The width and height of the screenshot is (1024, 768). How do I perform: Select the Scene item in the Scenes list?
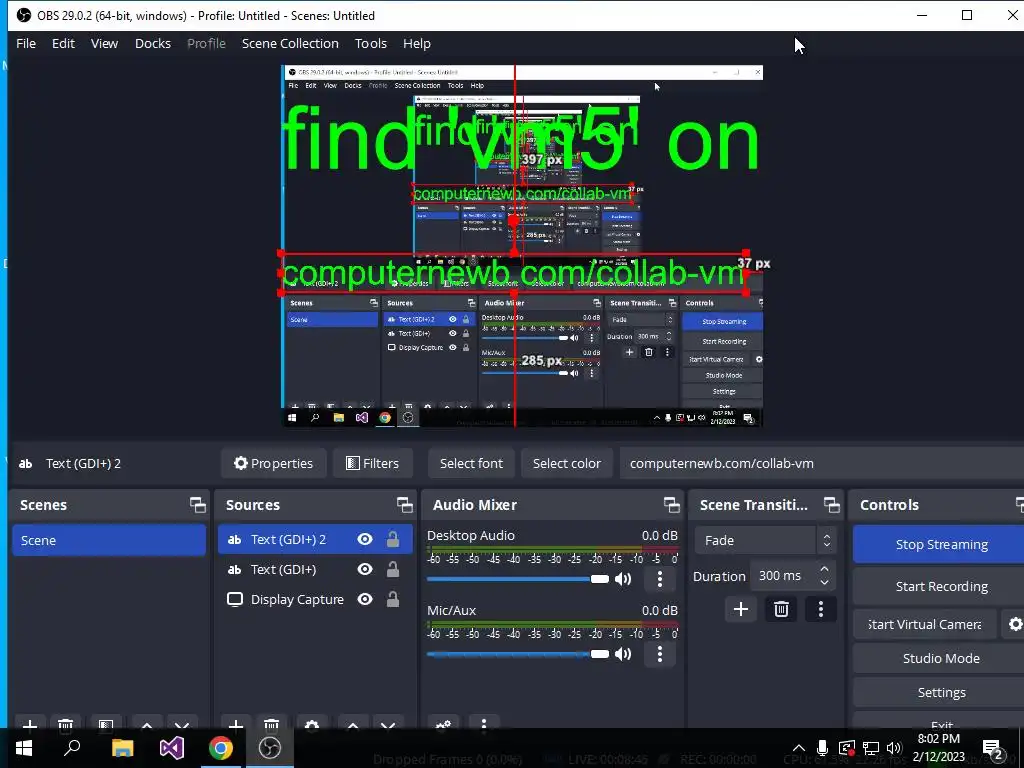tap(109, 540)
